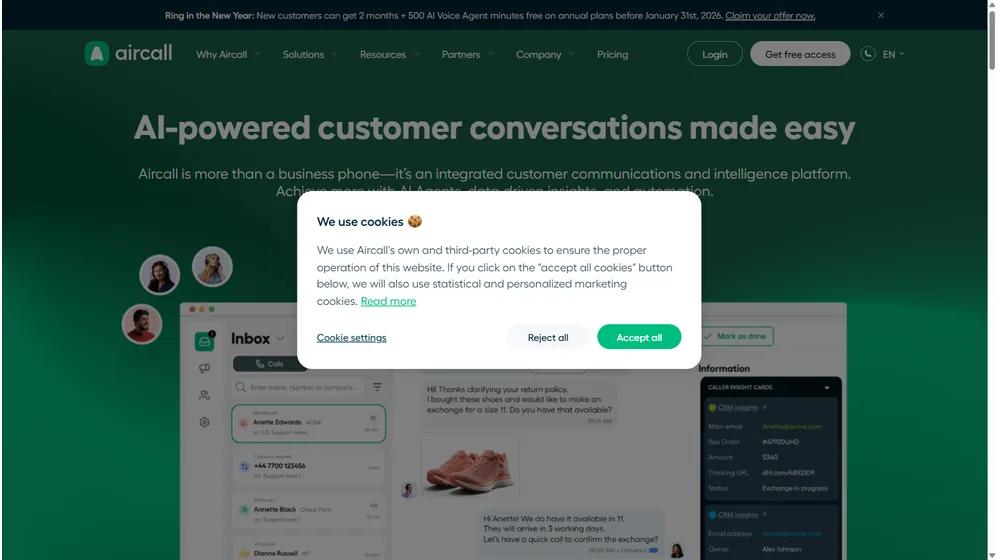1000x560 pixels.
Task: Open the Partners menu
Action: (x=467, y=55)
